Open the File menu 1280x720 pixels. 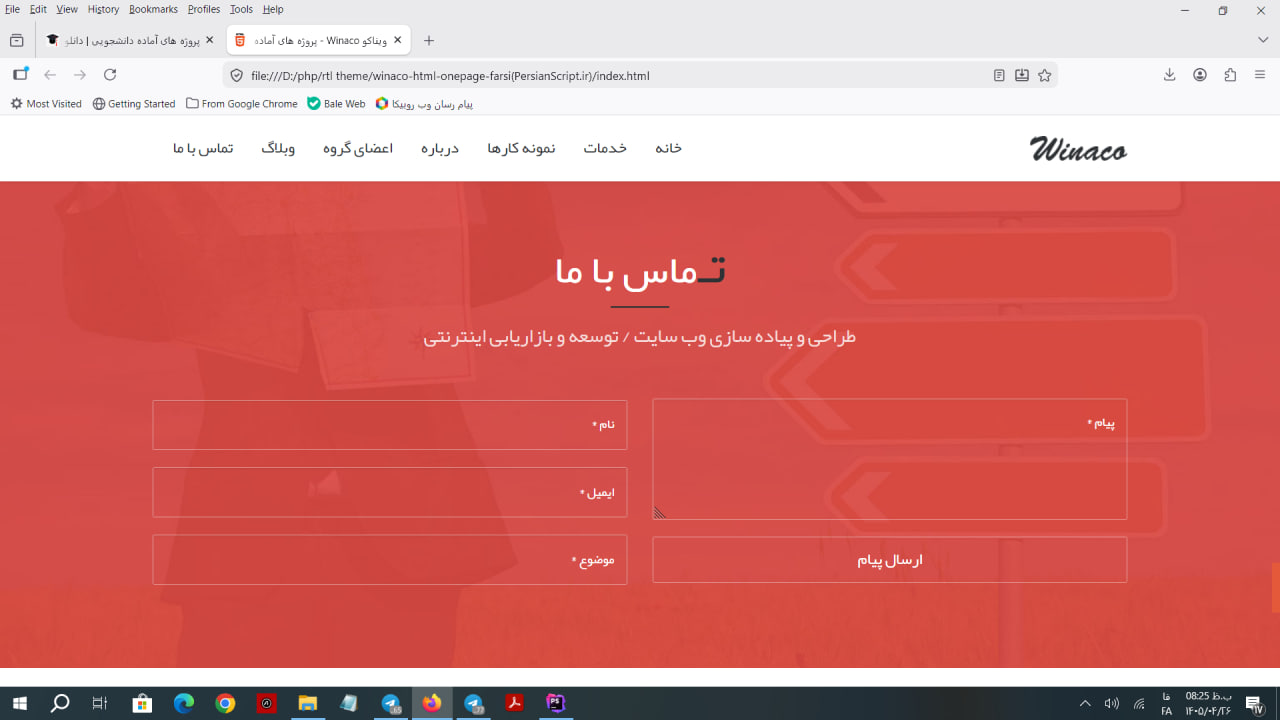tap(12, 9)
